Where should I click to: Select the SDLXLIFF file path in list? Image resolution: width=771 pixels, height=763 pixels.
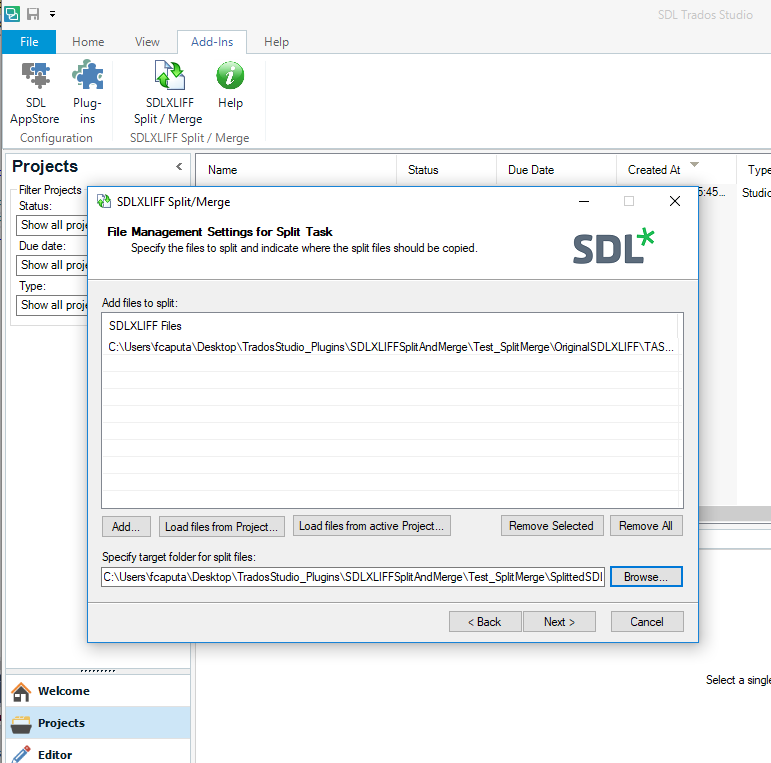391,347
